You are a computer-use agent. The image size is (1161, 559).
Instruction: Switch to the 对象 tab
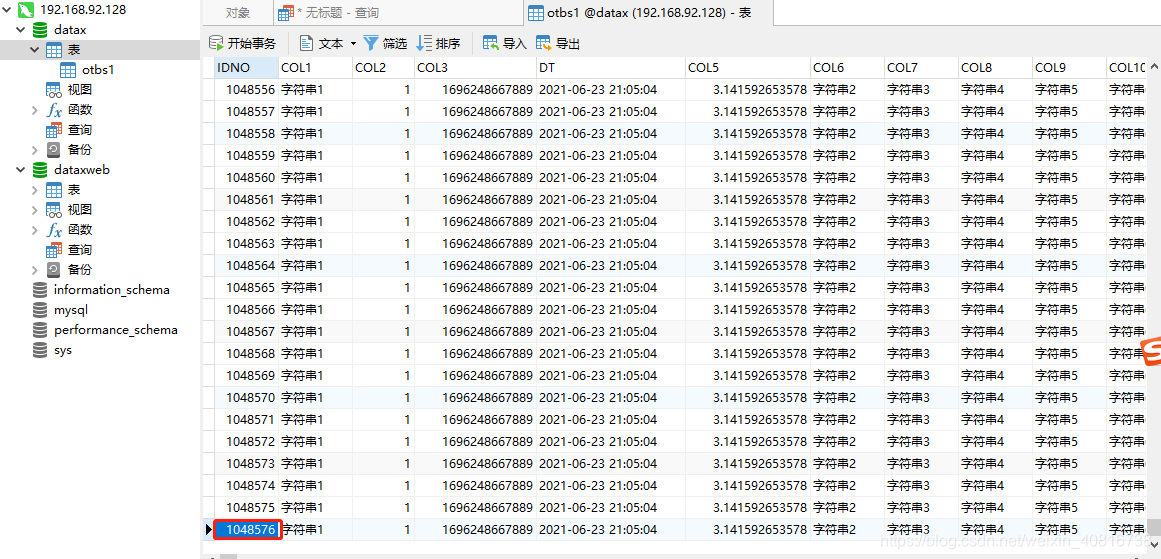pyautogui.click(x=238, y=13)
